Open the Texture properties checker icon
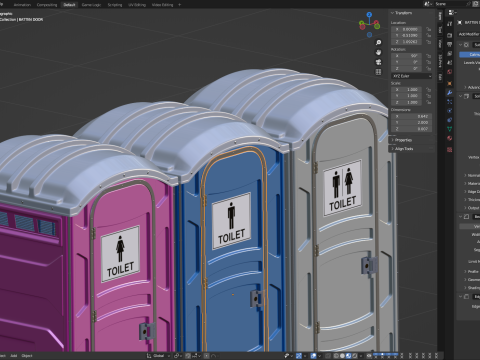 [450, 150]
